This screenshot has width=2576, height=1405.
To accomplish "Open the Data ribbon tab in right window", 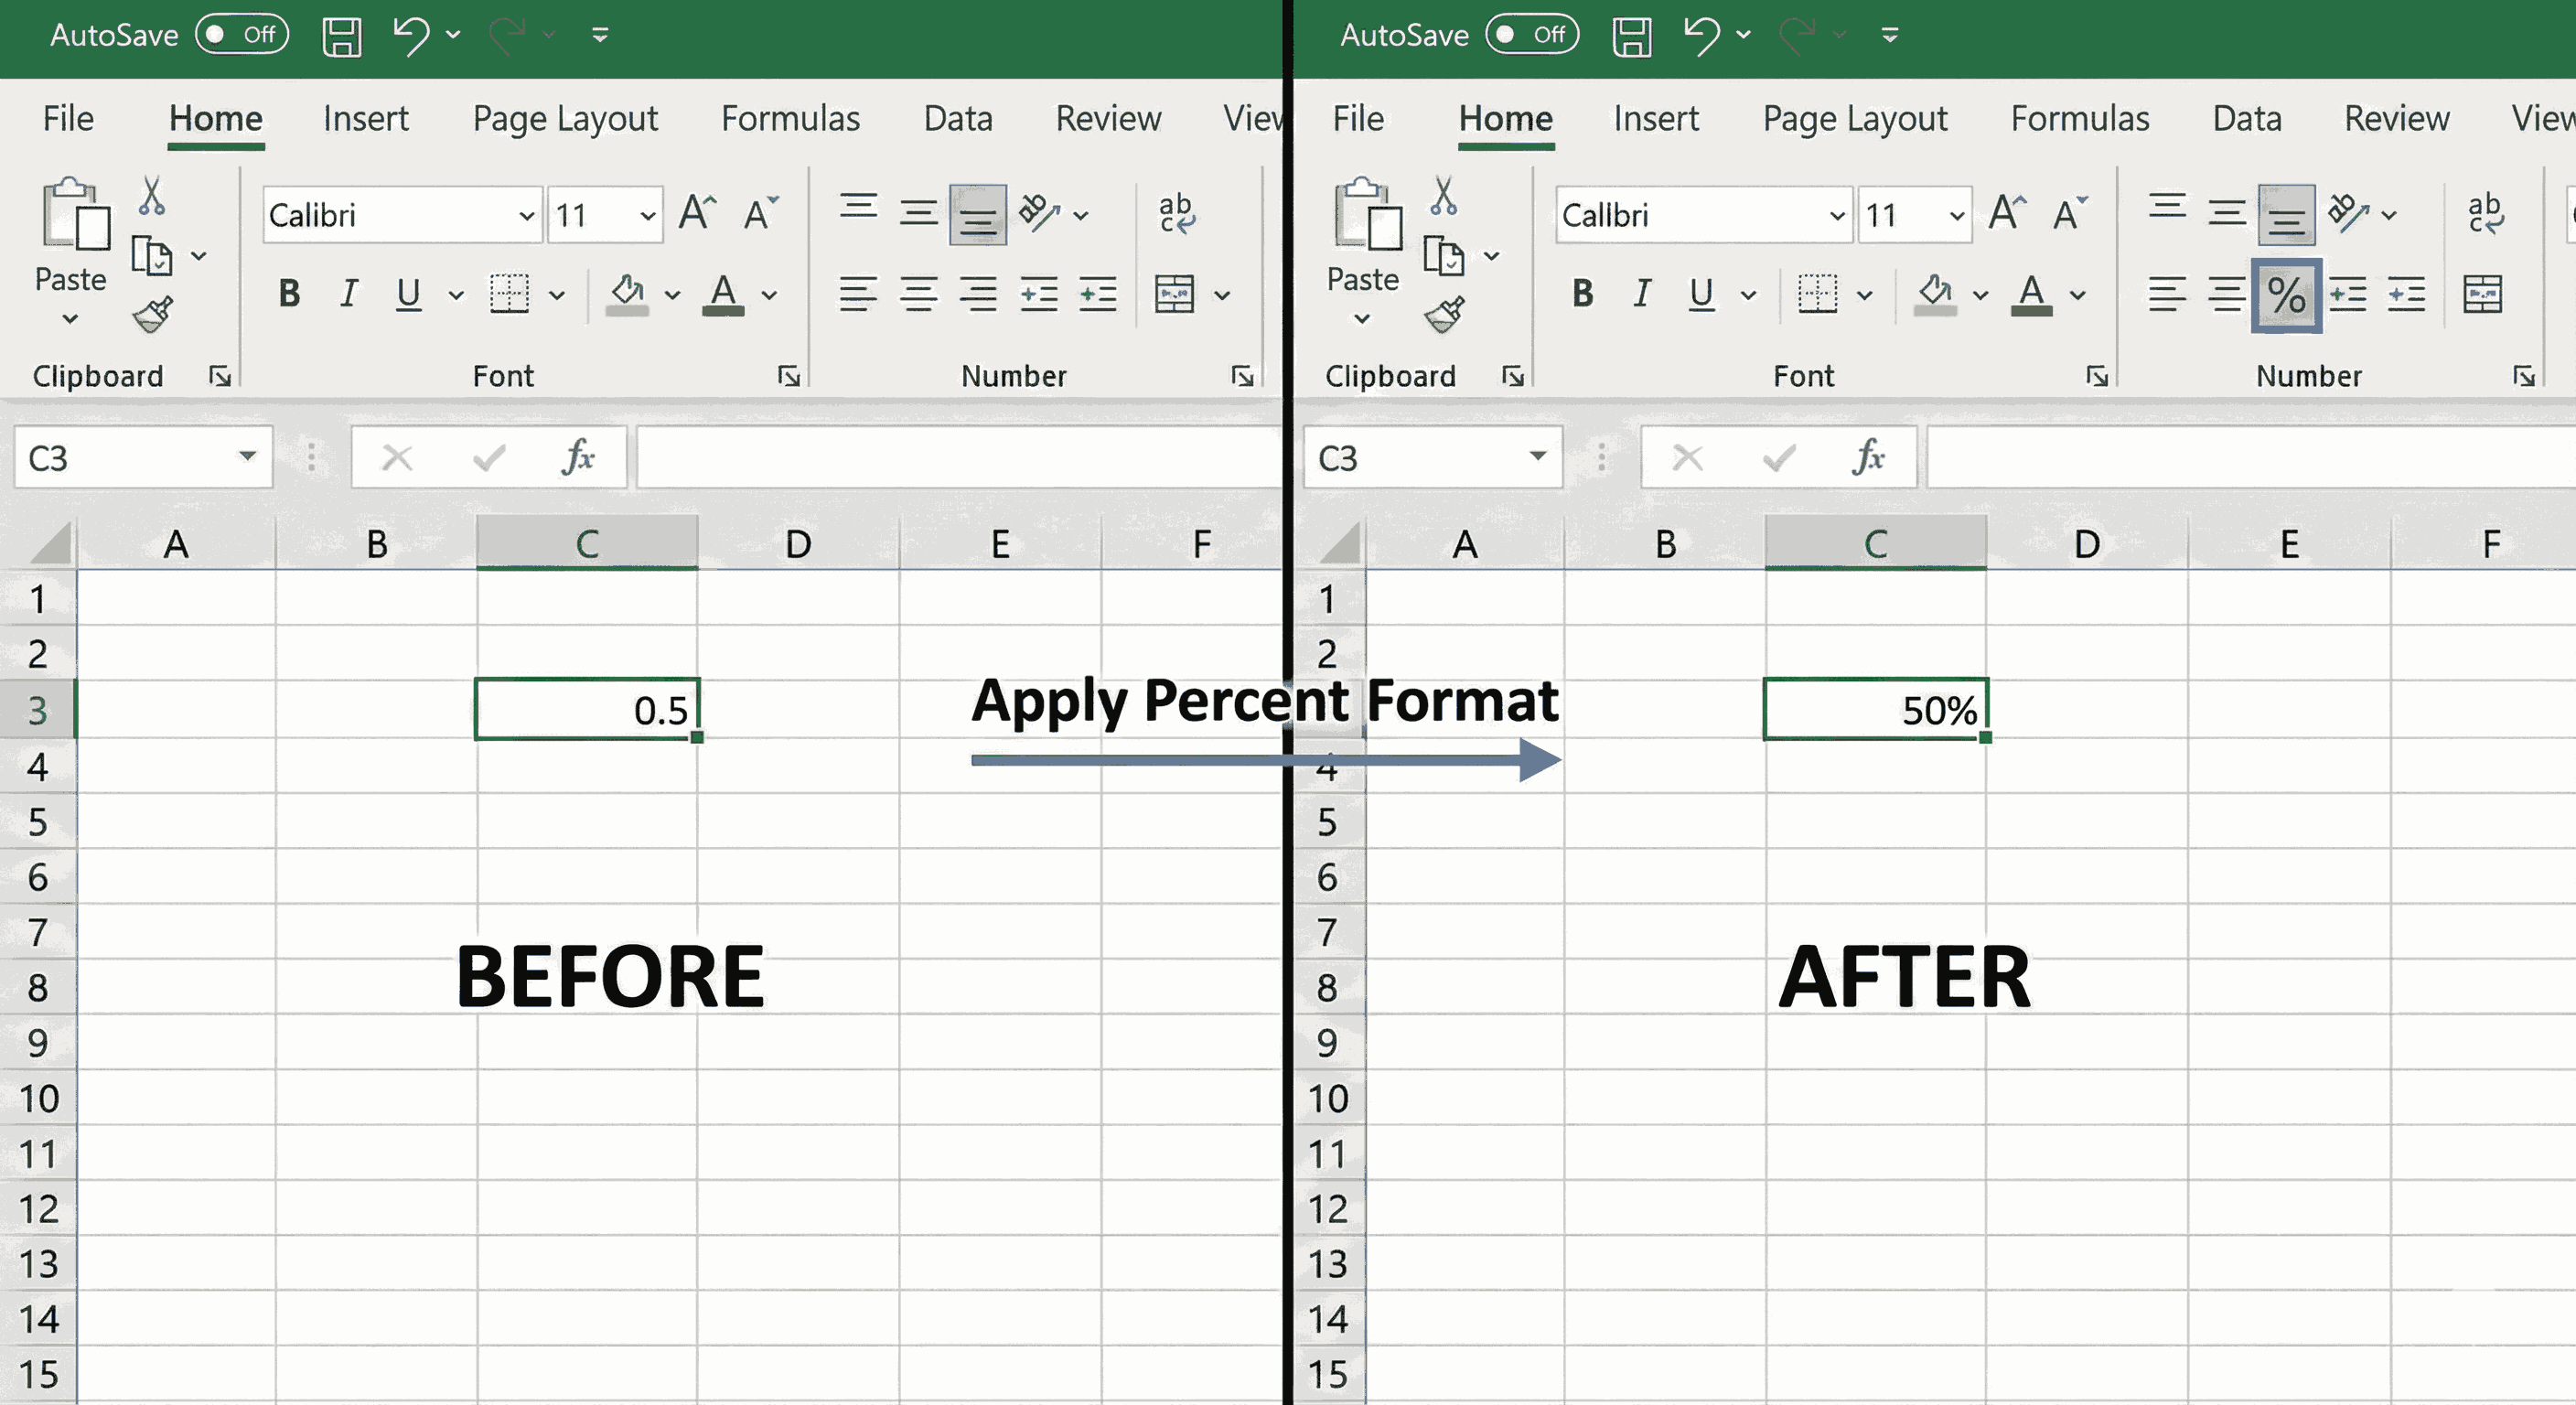I will [2246, 118].
